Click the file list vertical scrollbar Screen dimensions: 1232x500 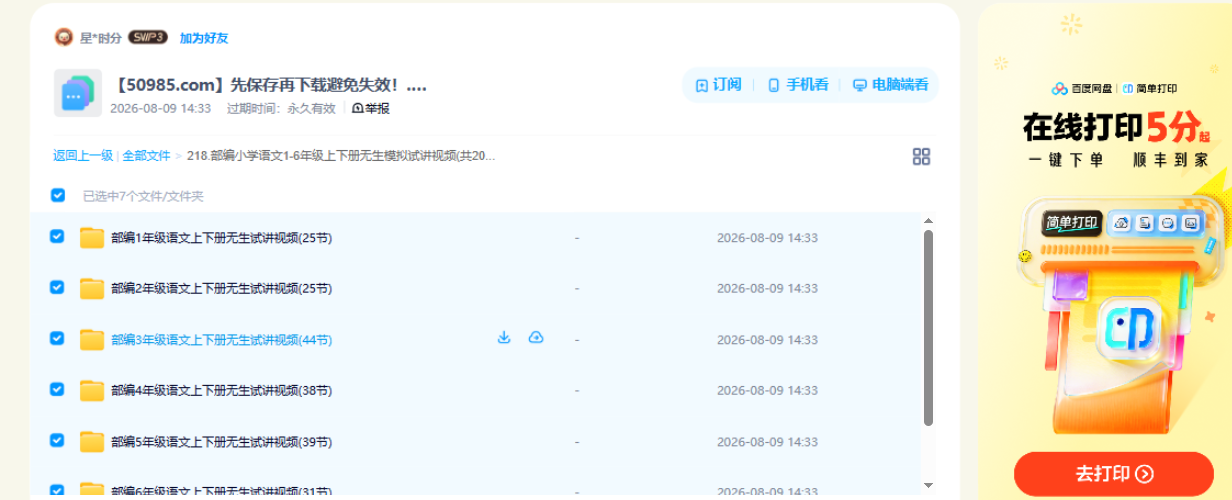point(928,328)
